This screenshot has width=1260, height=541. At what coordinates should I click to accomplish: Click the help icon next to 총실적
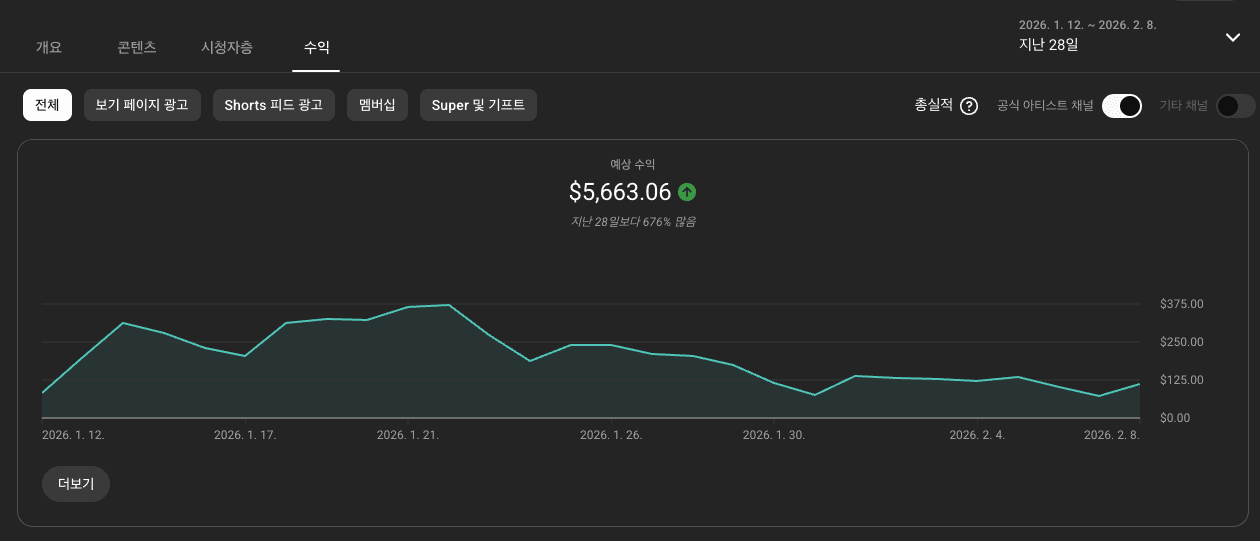(968, 106)
